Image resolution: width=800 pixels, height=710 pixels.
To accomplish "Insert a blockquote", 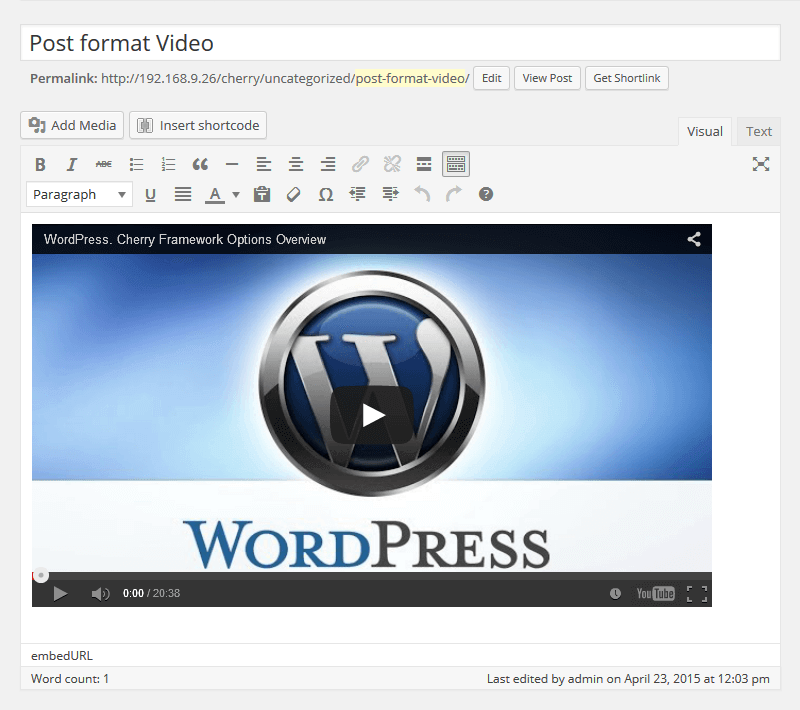I will pyautogui.click(x=200, y=165).
